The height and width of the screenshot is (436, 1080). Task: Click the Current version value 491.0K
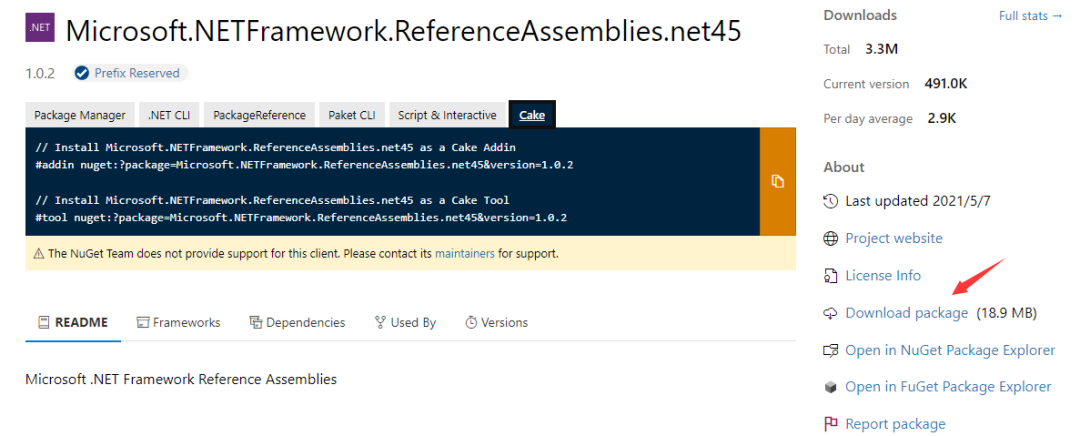point(946,84)
